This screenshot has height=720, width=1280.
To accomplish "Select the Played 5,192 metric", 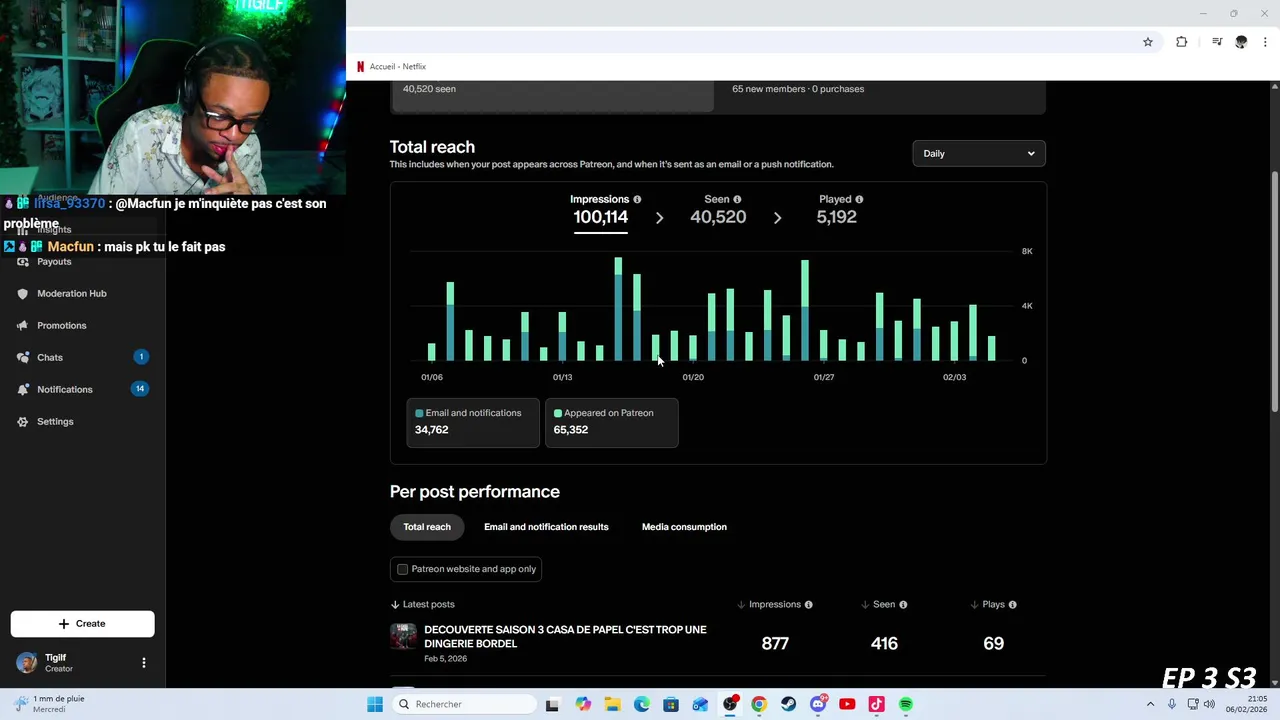I will point(837,210).
